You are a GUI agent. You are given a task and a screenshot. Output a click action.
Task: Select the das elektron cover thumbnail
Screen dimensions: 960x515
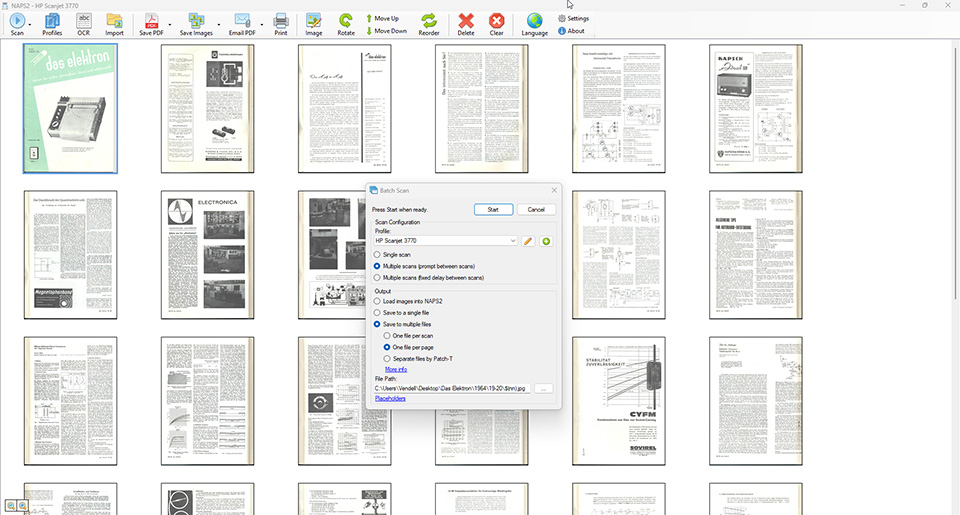pos(70,108)
